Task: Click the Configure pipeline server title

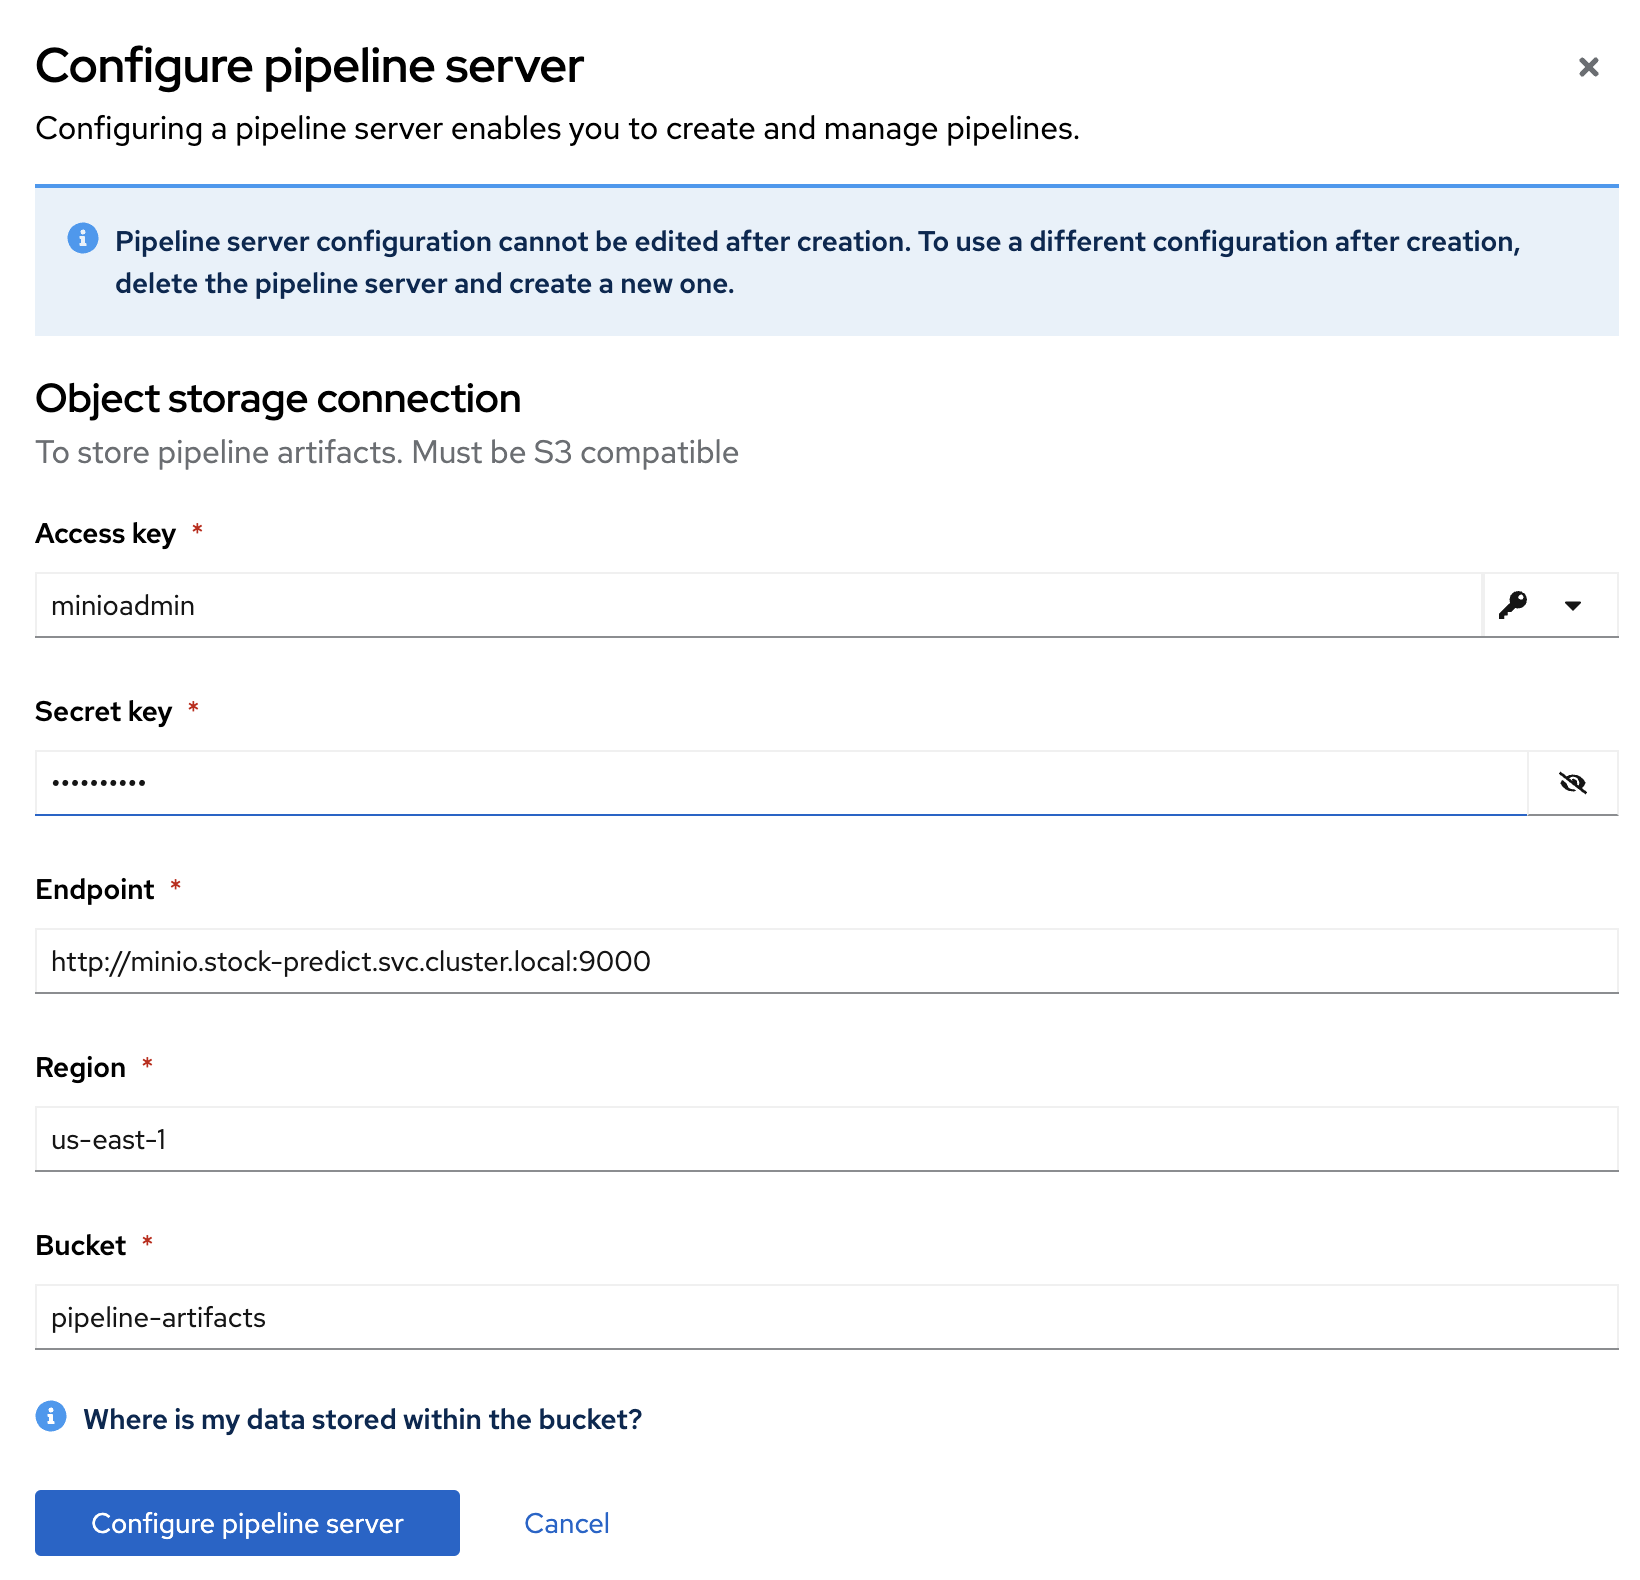Action: click(x=309, y=66)
